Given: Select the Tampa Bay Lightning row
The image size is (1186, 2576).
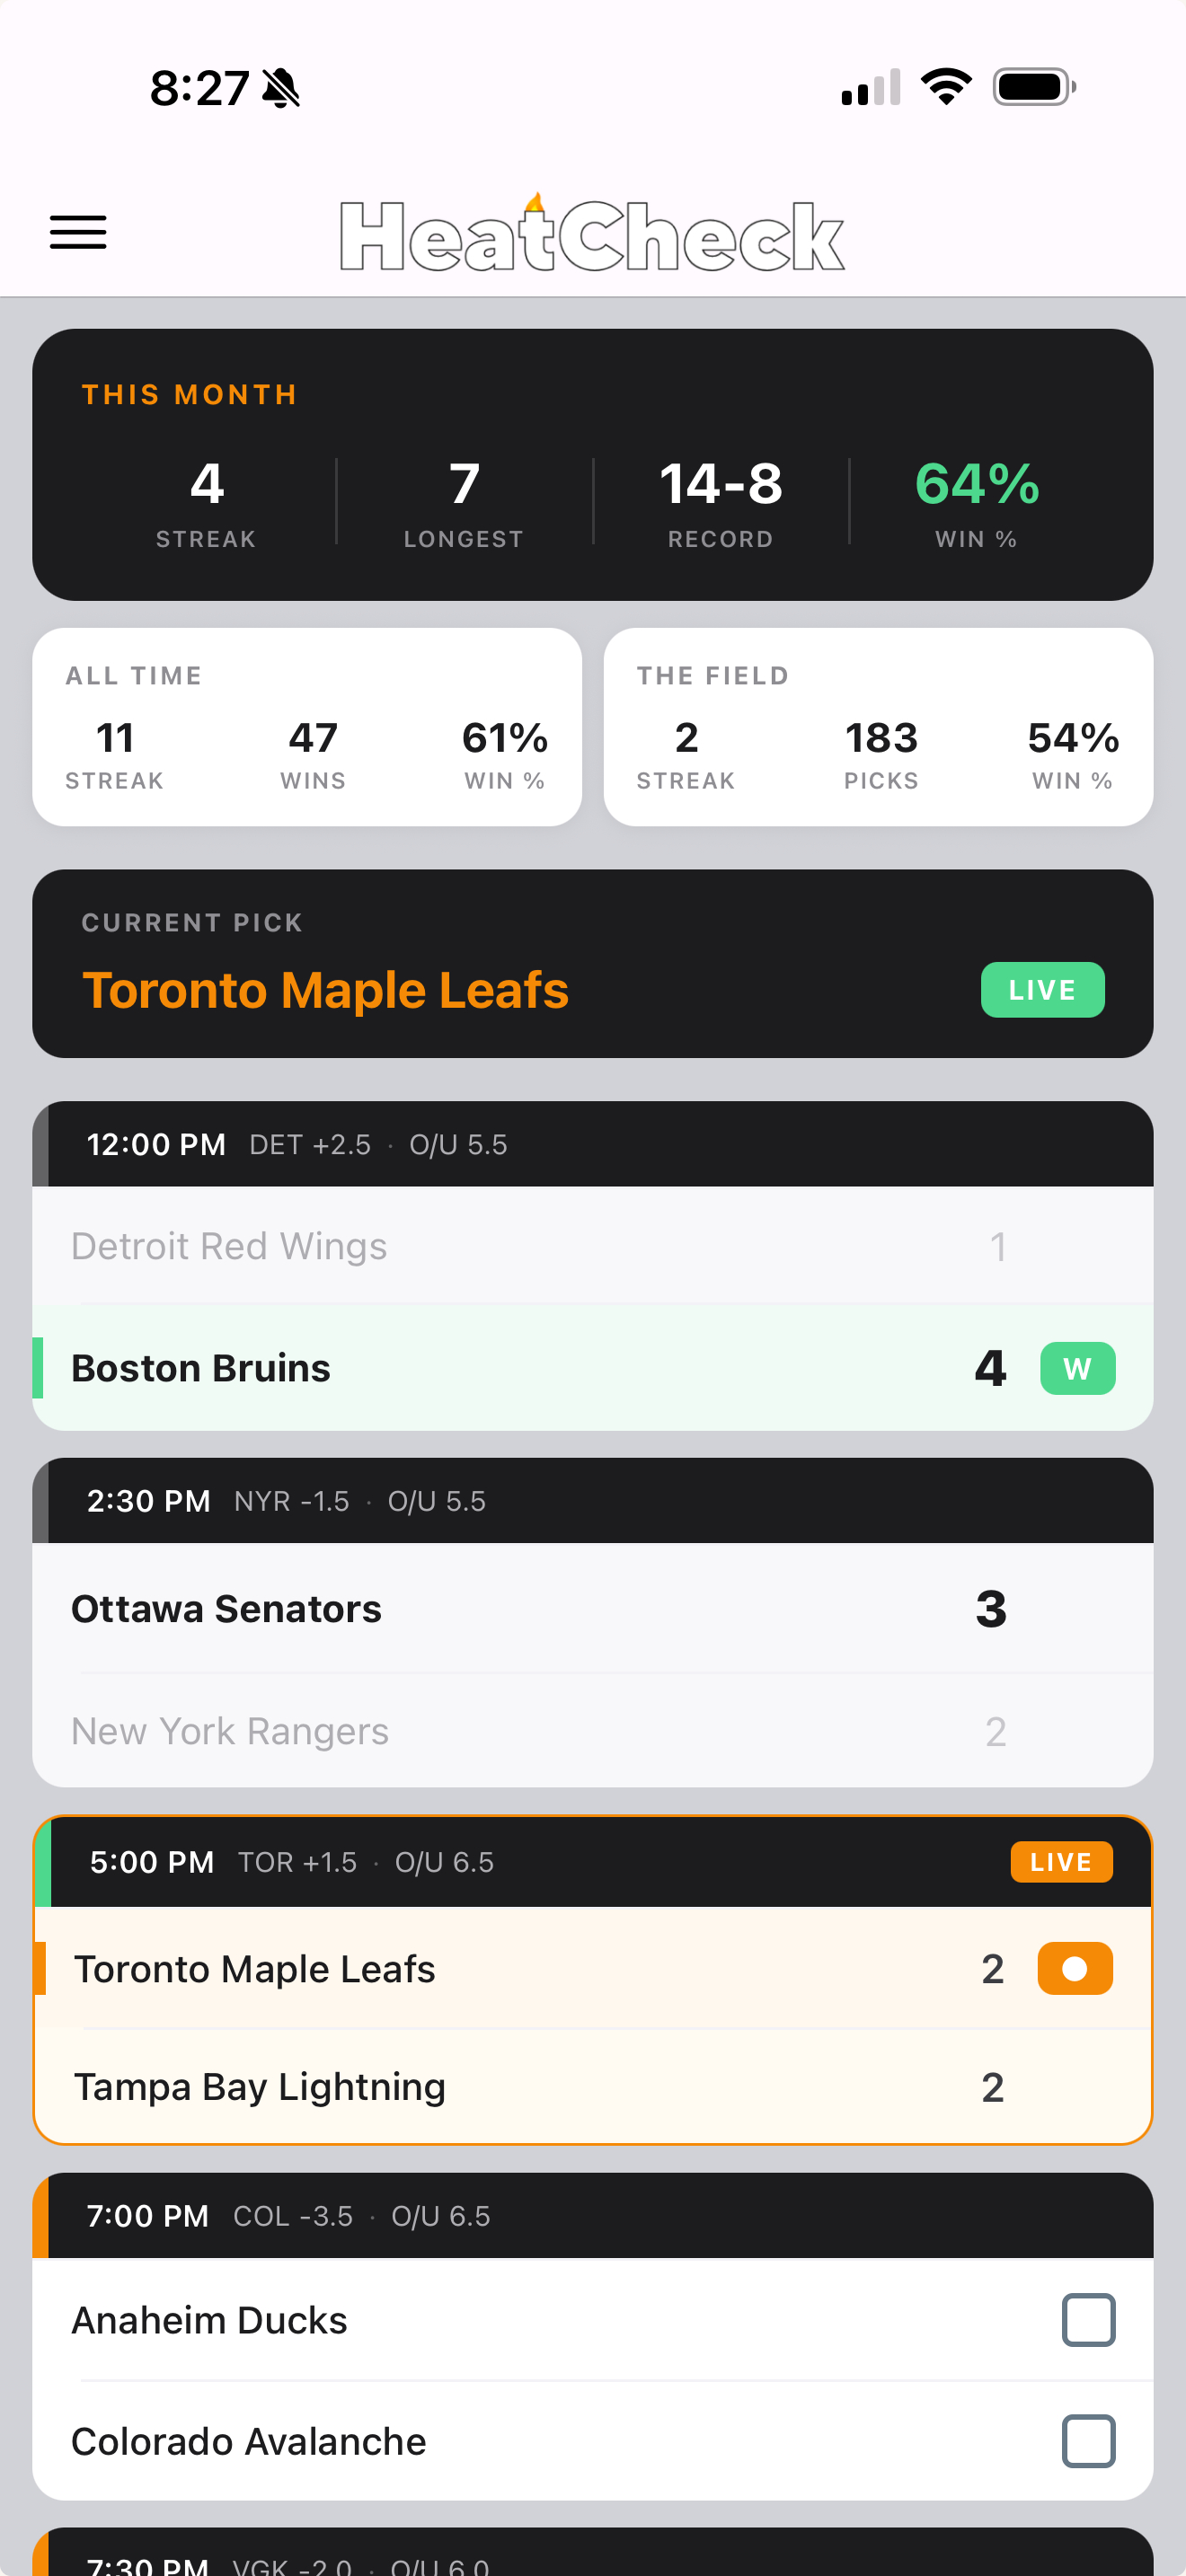Looking at the screenshot, I should [593, 2087].
